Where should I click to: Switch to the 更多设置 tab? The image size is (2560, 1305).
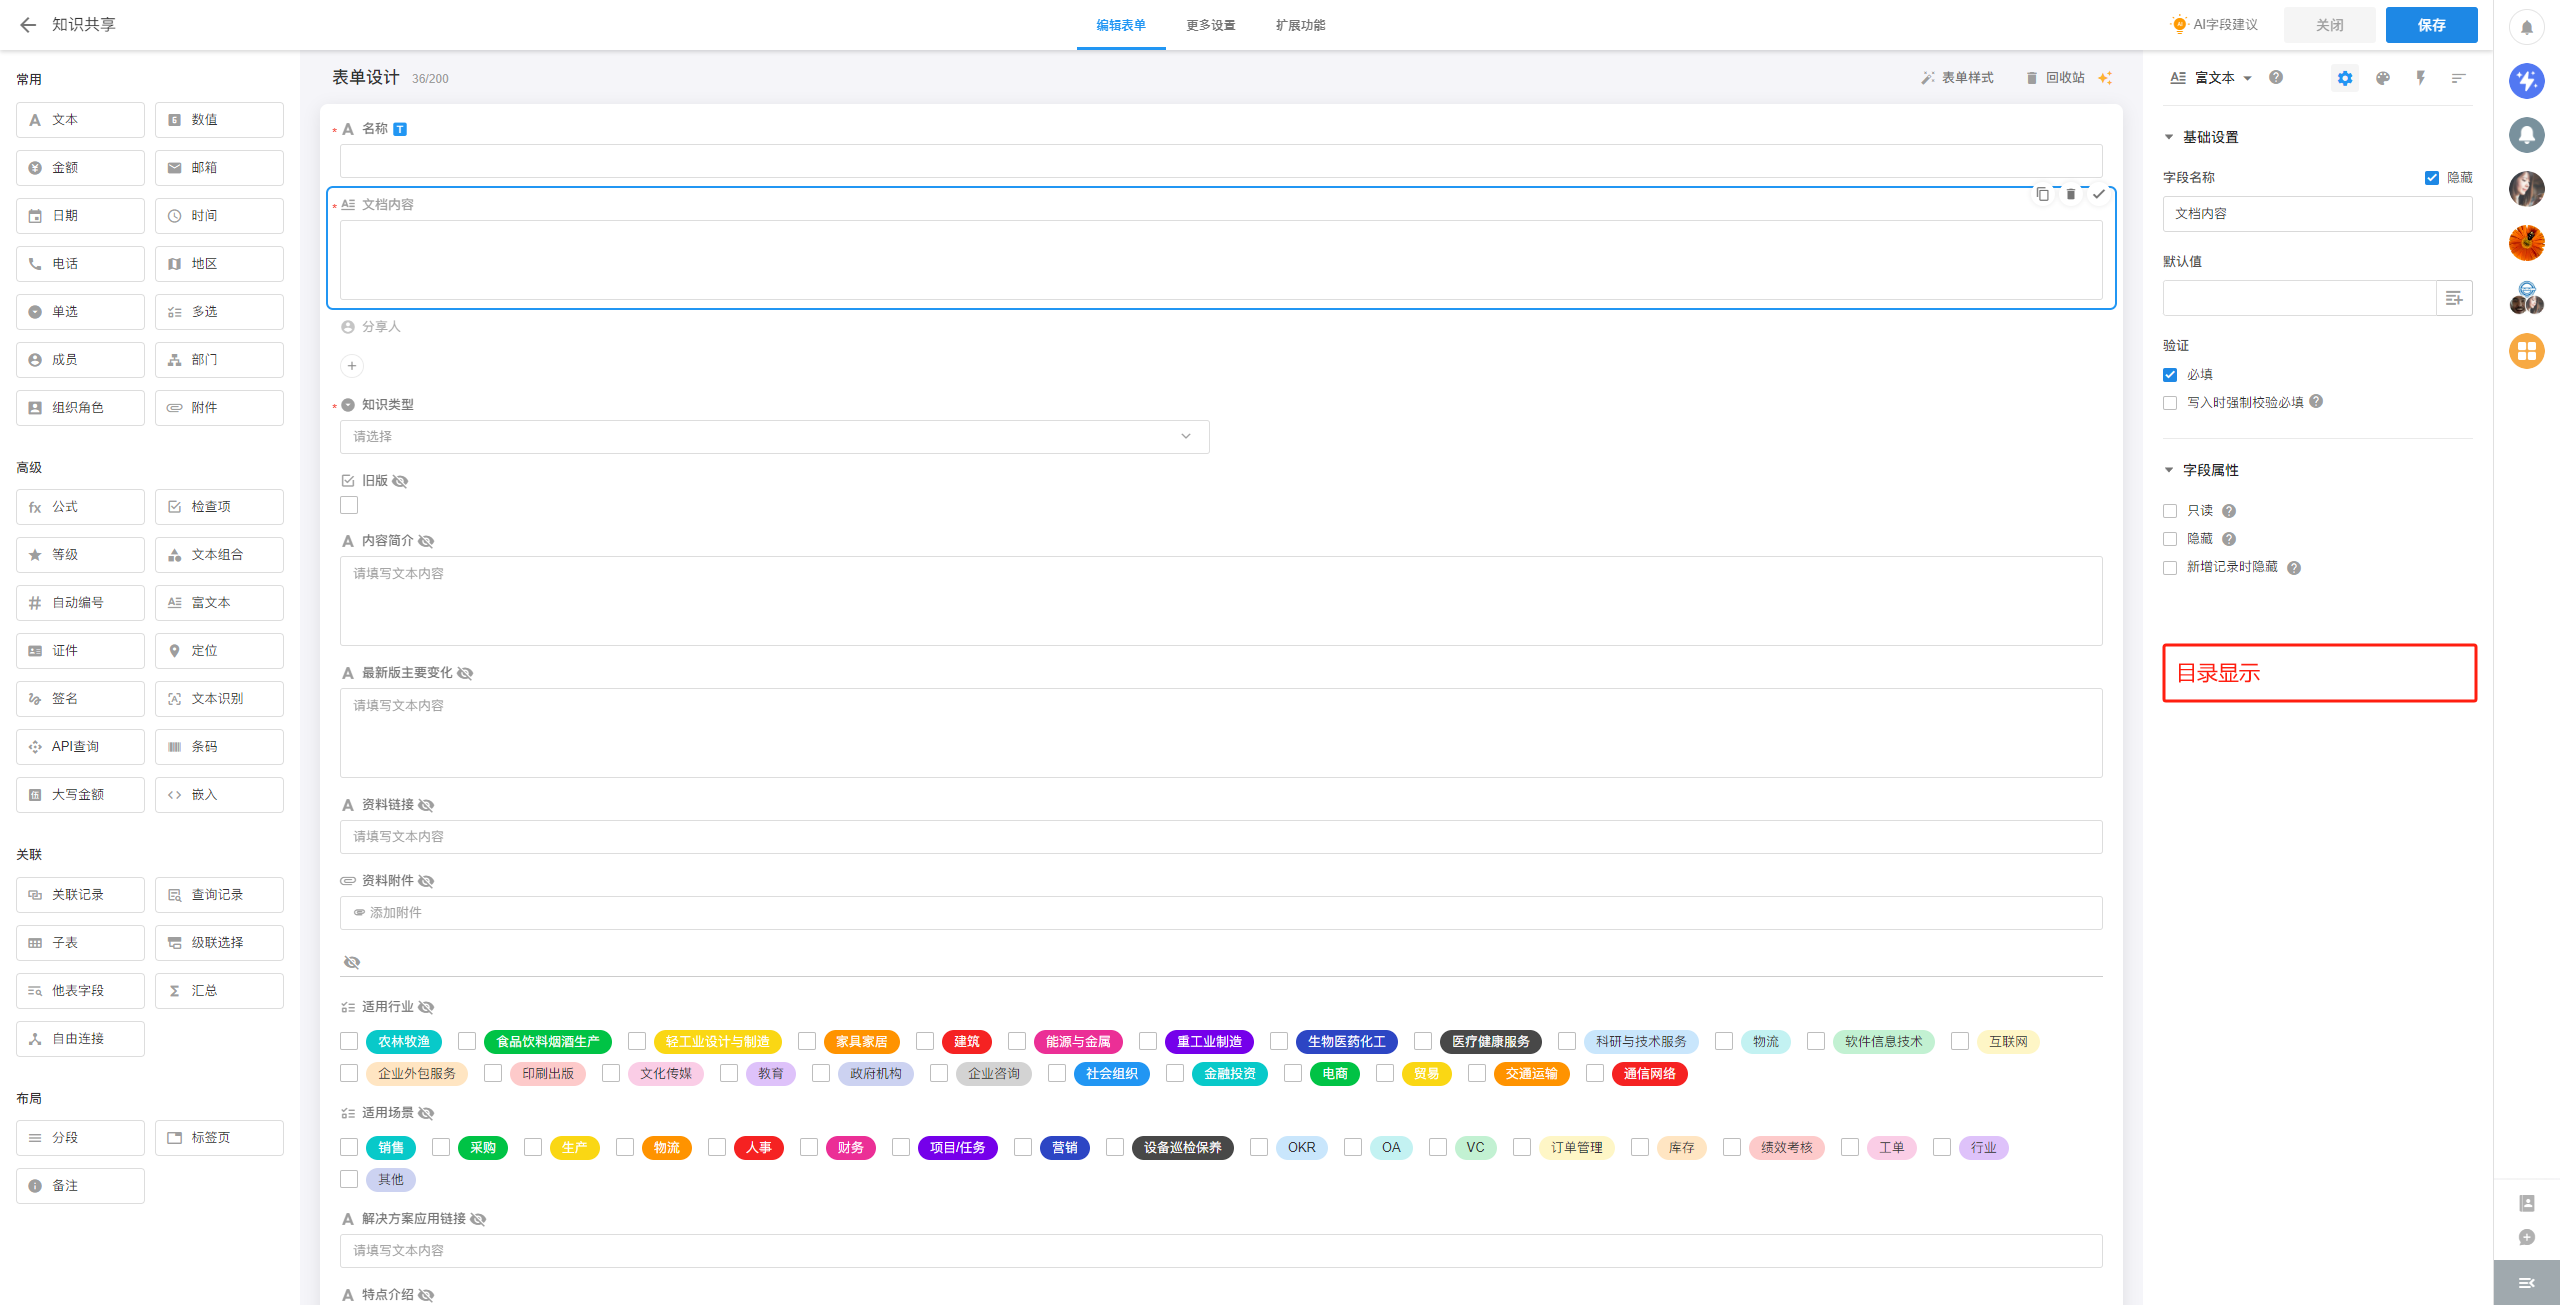click(1210, 25)
